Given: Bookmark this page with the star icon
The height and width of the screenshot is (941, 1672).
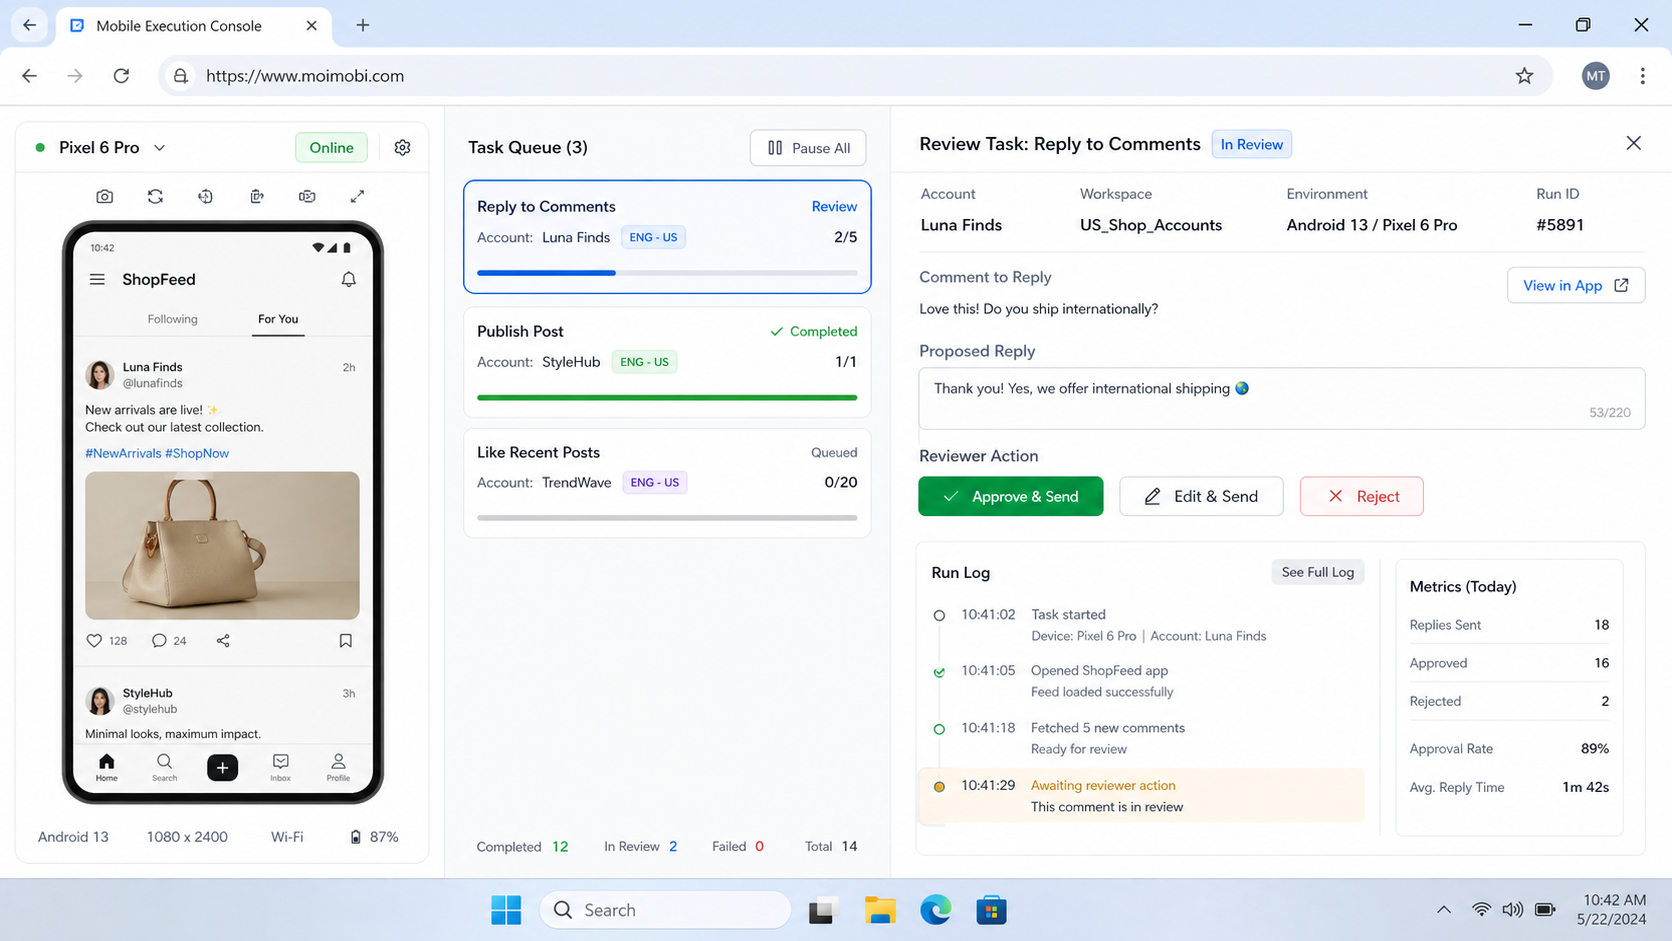Looking at the screenshot, I should point(1524,76).
